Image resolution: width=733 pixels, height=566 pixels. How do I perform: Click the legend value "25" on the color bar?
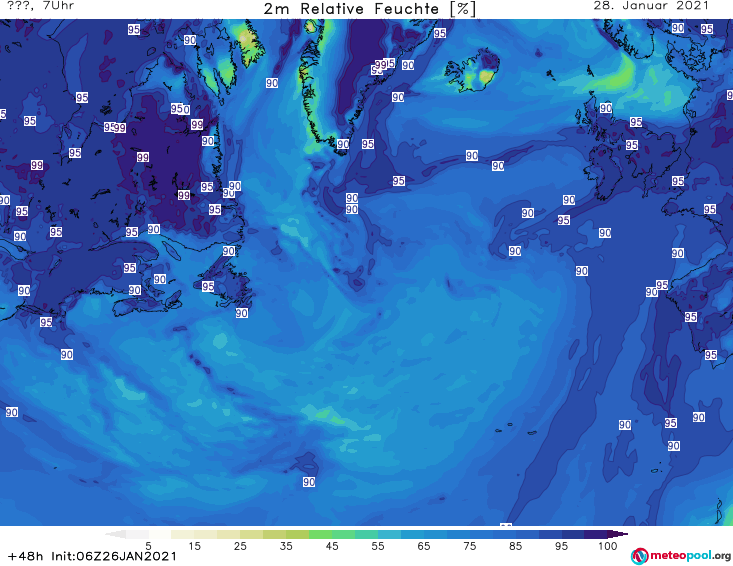click(240, 546)
